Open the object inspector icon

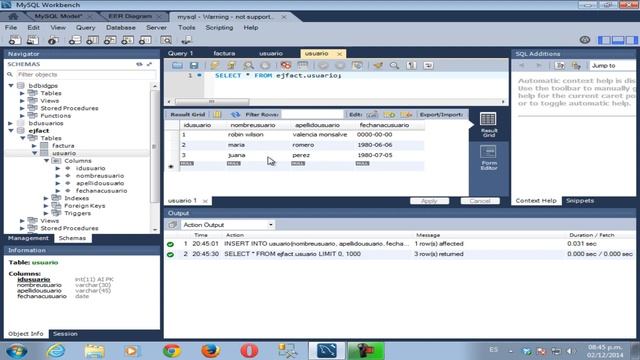53,40
